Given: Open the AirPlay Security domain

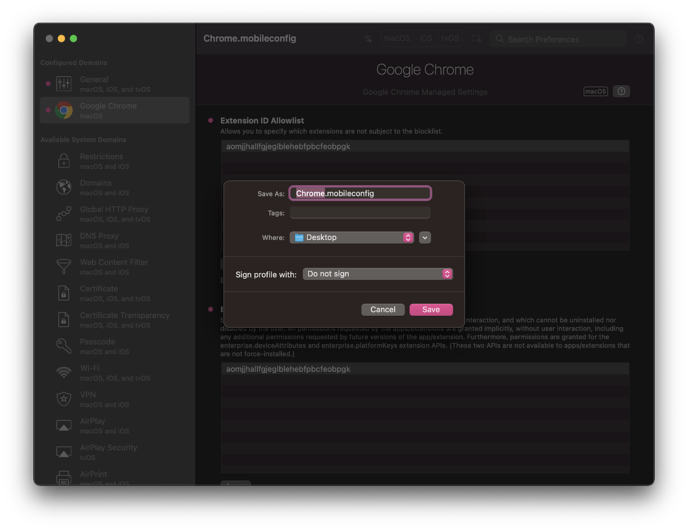Looking at the screenshot, I should tap(115, 452).
